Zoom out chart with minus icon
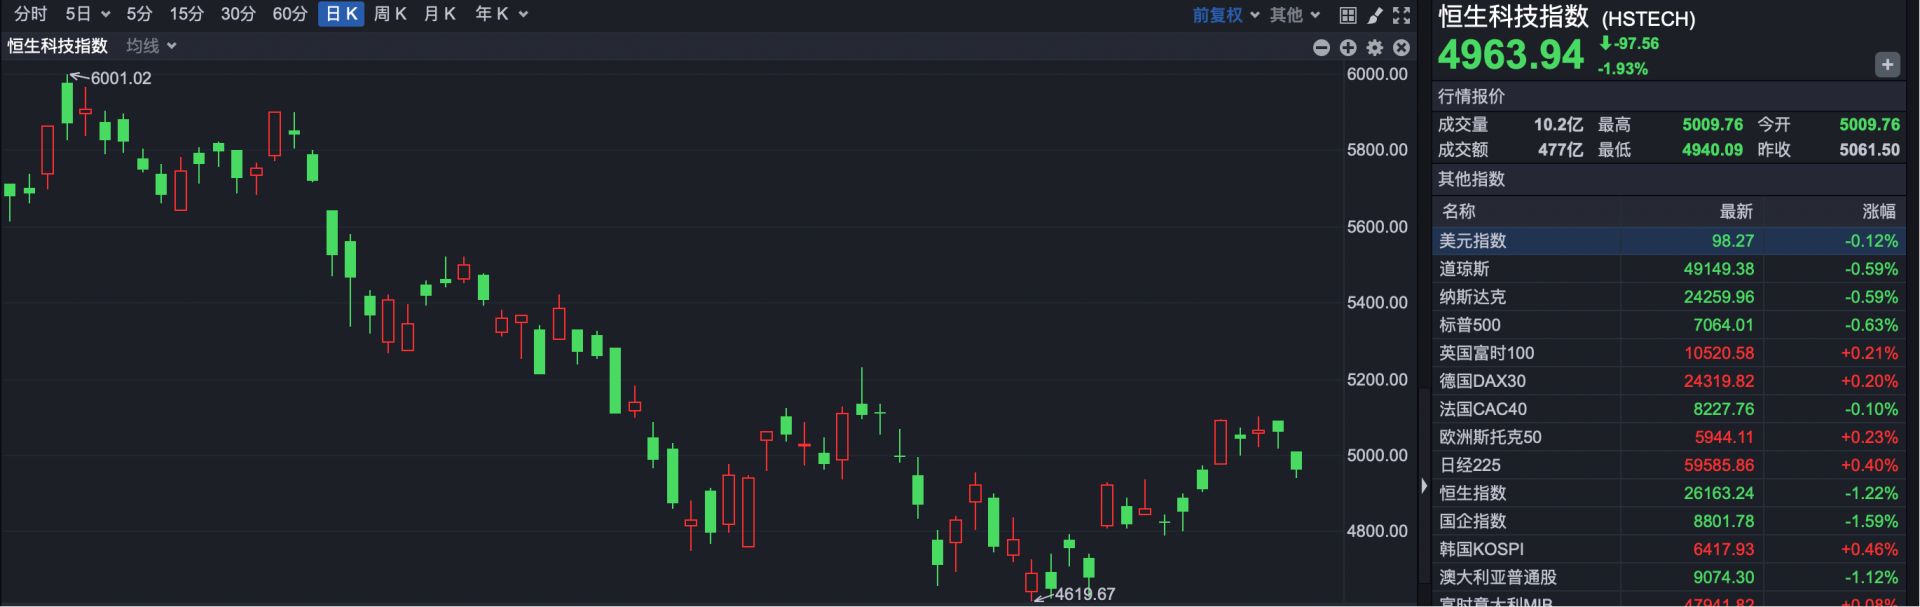1920x607 pixels. click(x=1321, y=47)
